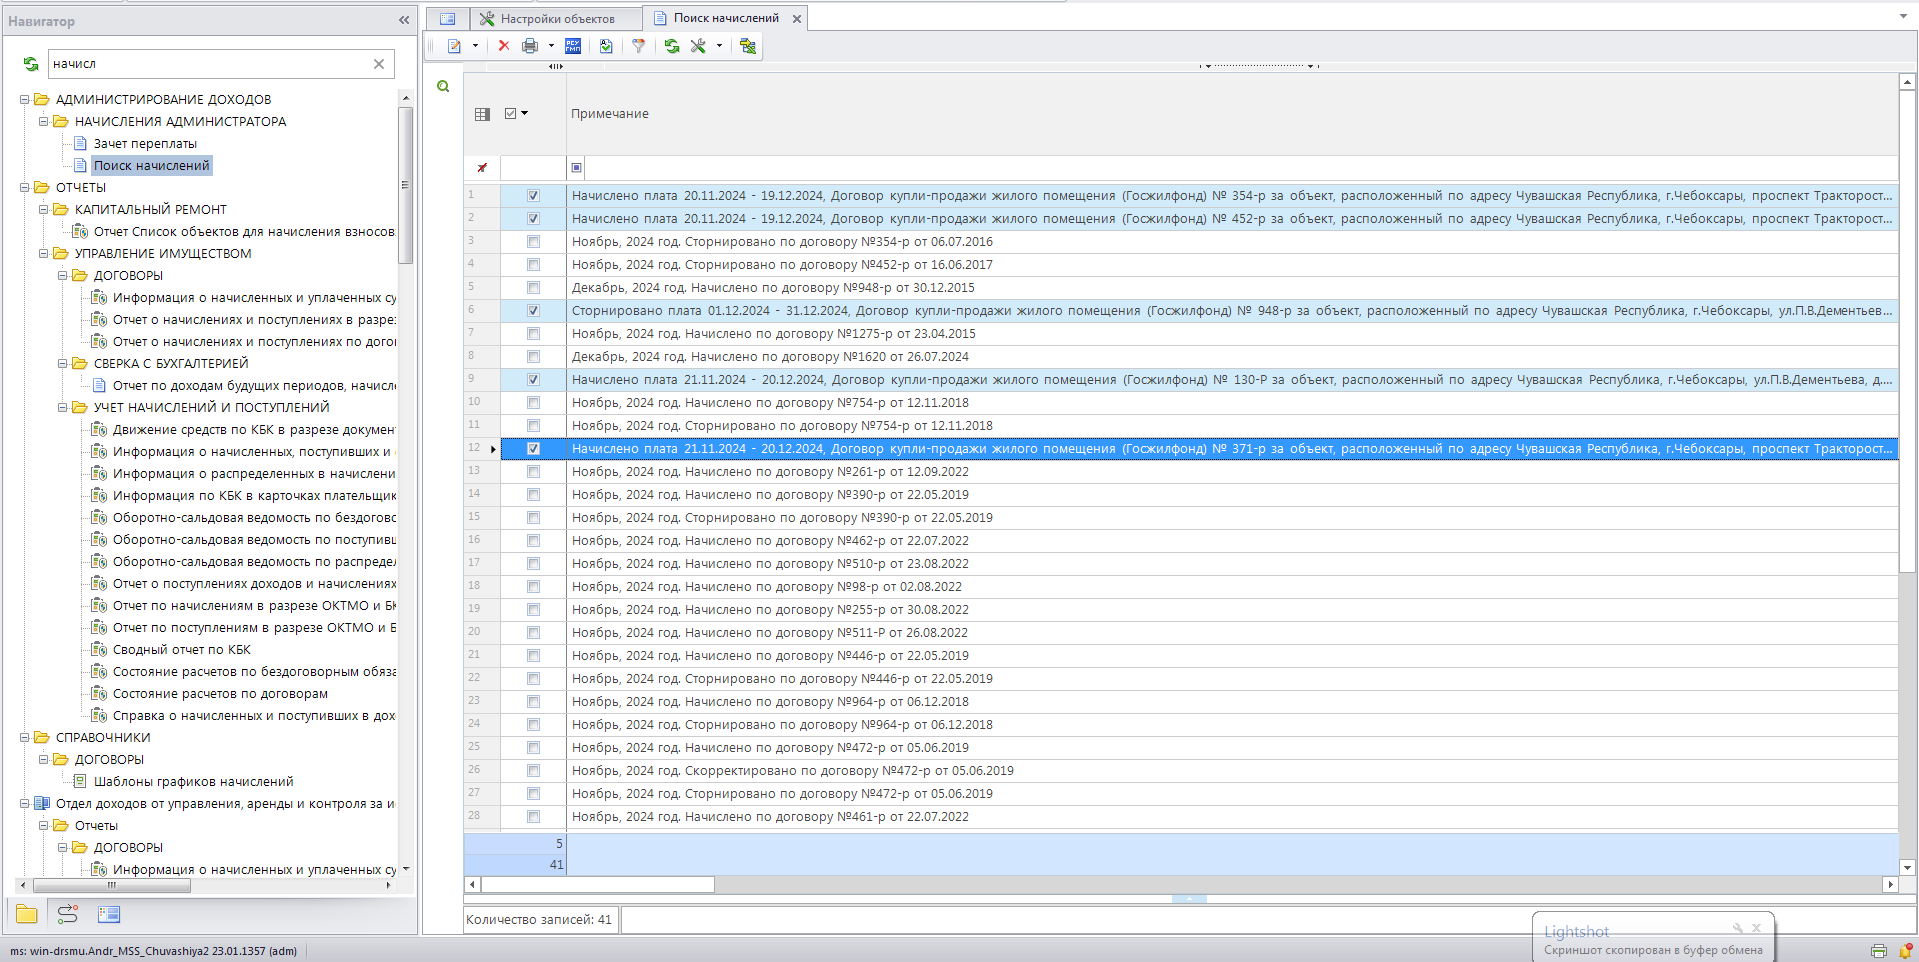Image resolution: width=1919 pixels, height=962 pixels.
Task: Click the red crossed pin filter-row icon
Action: tap(482, 168)
